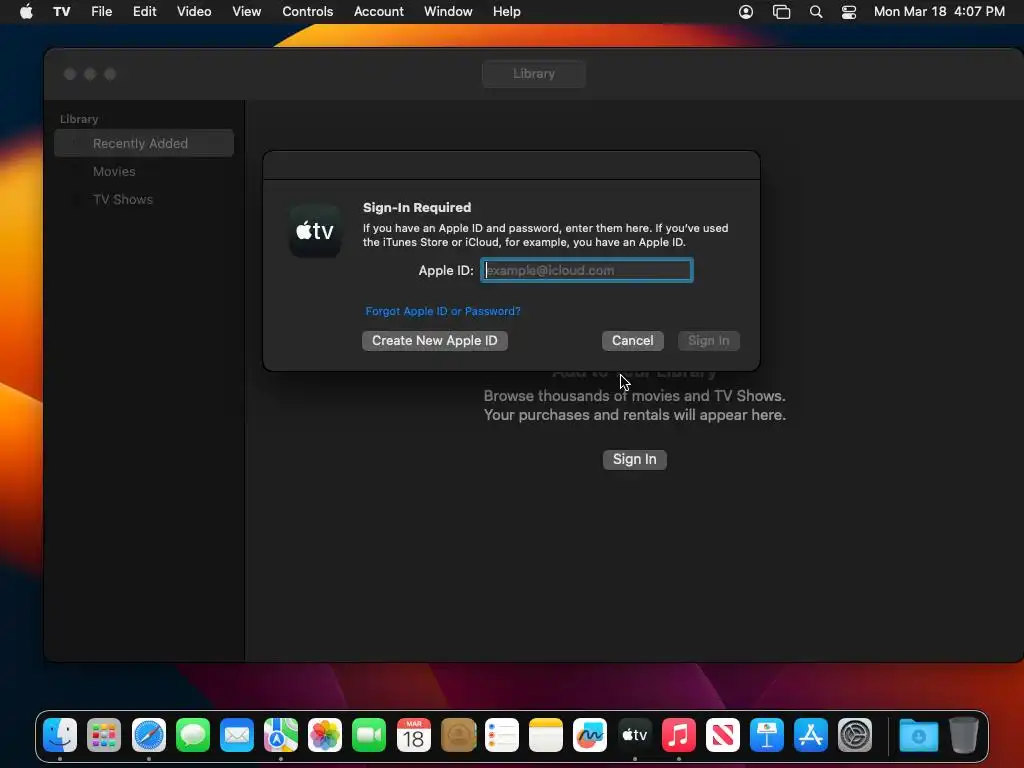Open Mail from the Dock

point(236,735)
